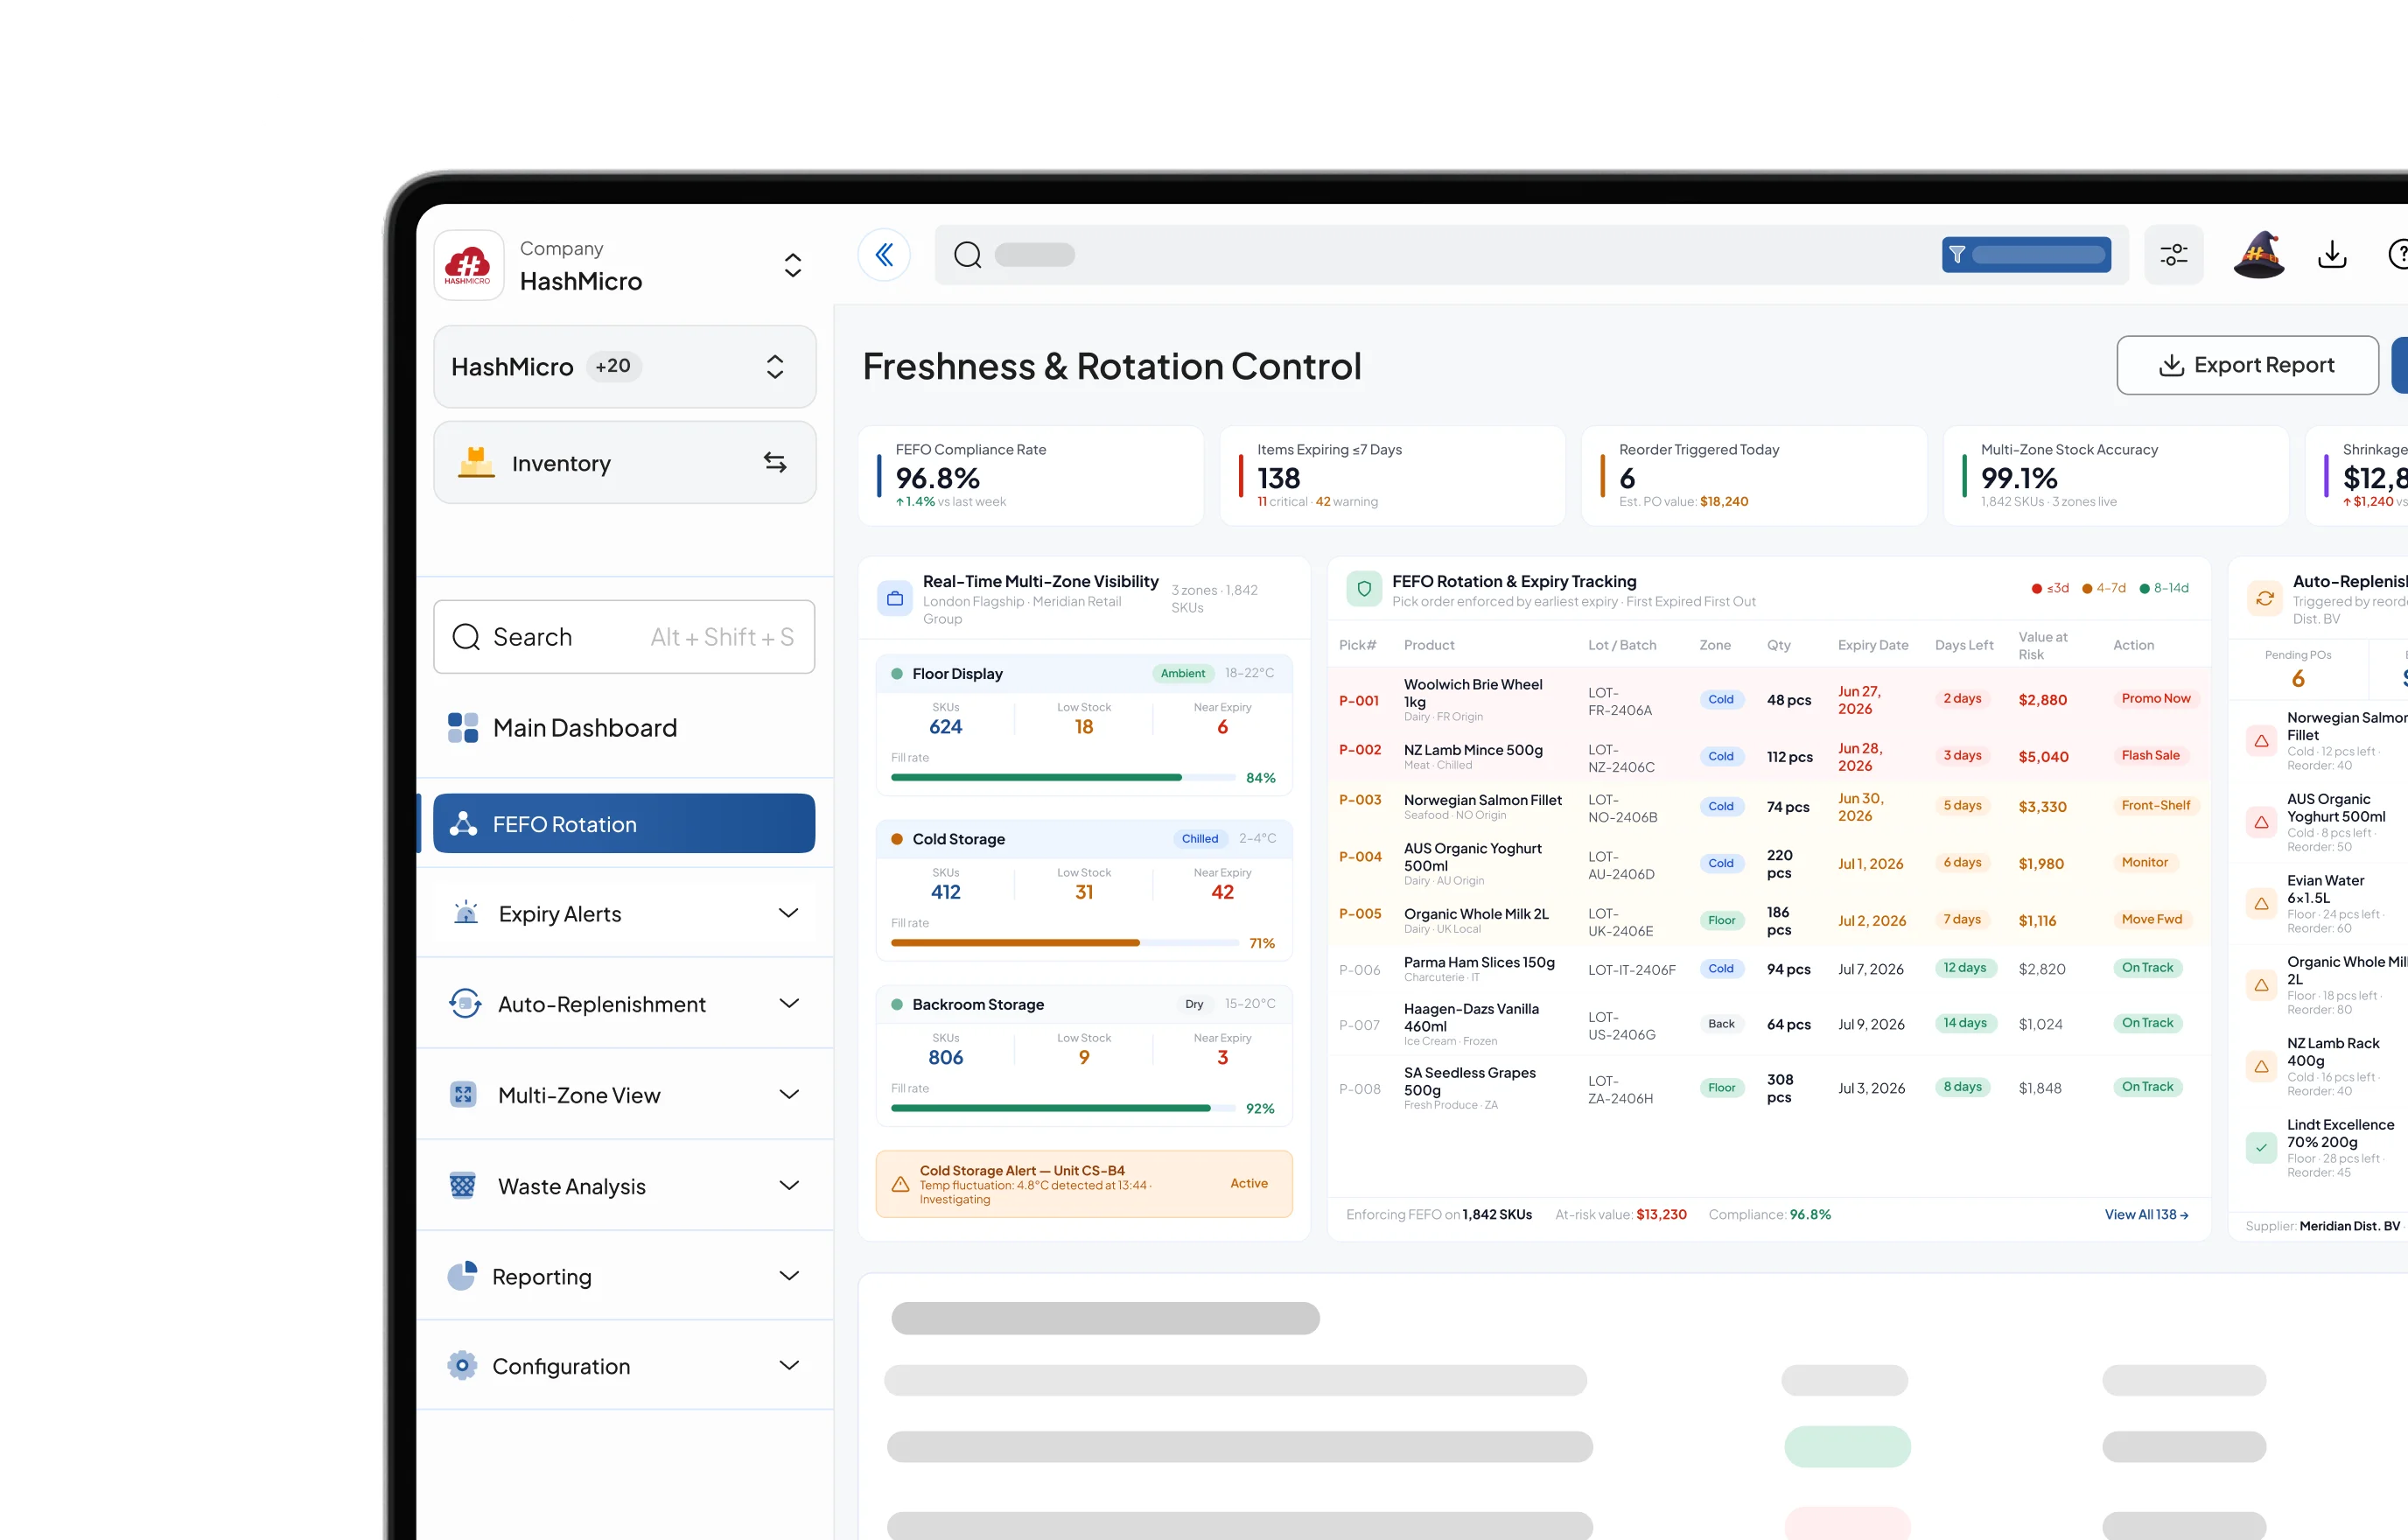Click the Reorder Triggered Today card
This screenshot has width=2408, height=1540.
(x=1754, y=476)
